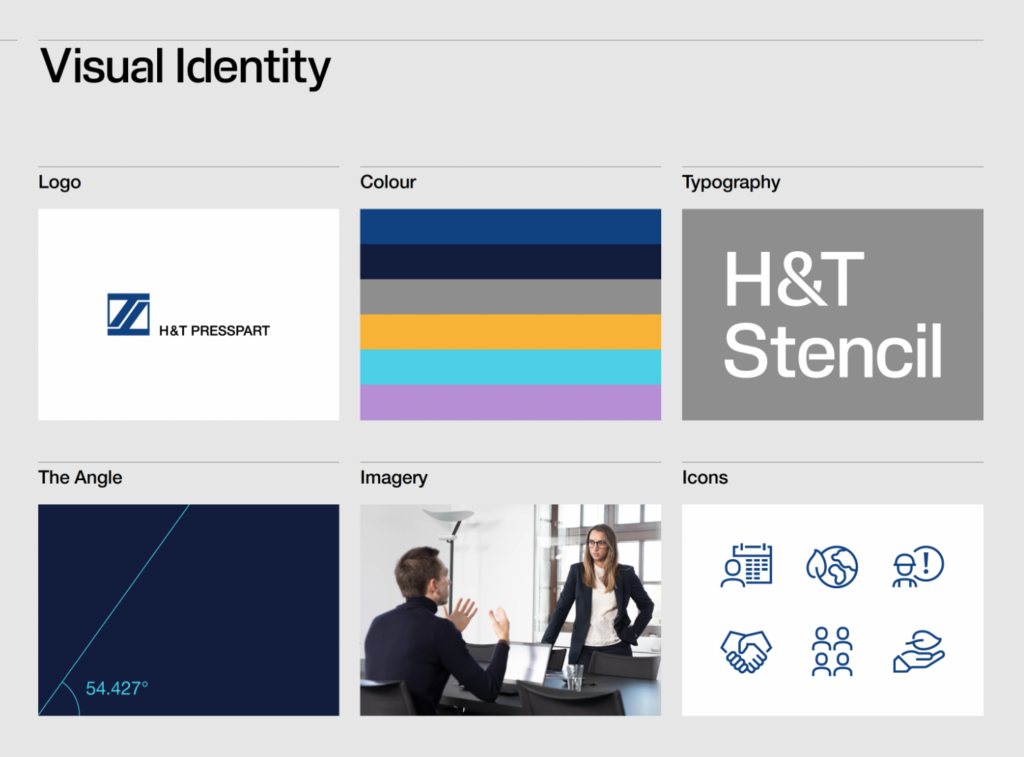Image resolution: width=1024 pixels, height=757 pixels.
Task: Open the Imagery section heading
Action: pyautogui.click(x=394, y=477)
